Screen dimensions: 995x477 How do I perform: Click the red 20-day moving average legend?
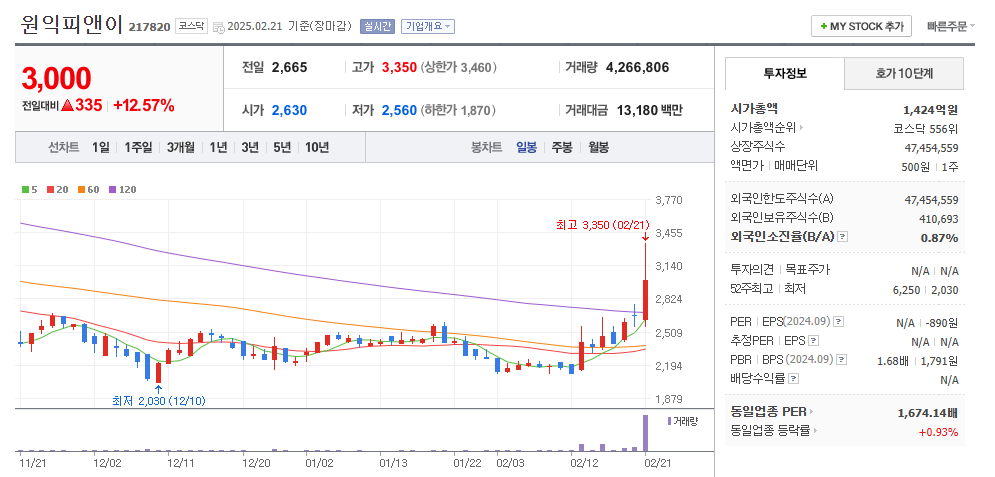[x=58, y=189]
